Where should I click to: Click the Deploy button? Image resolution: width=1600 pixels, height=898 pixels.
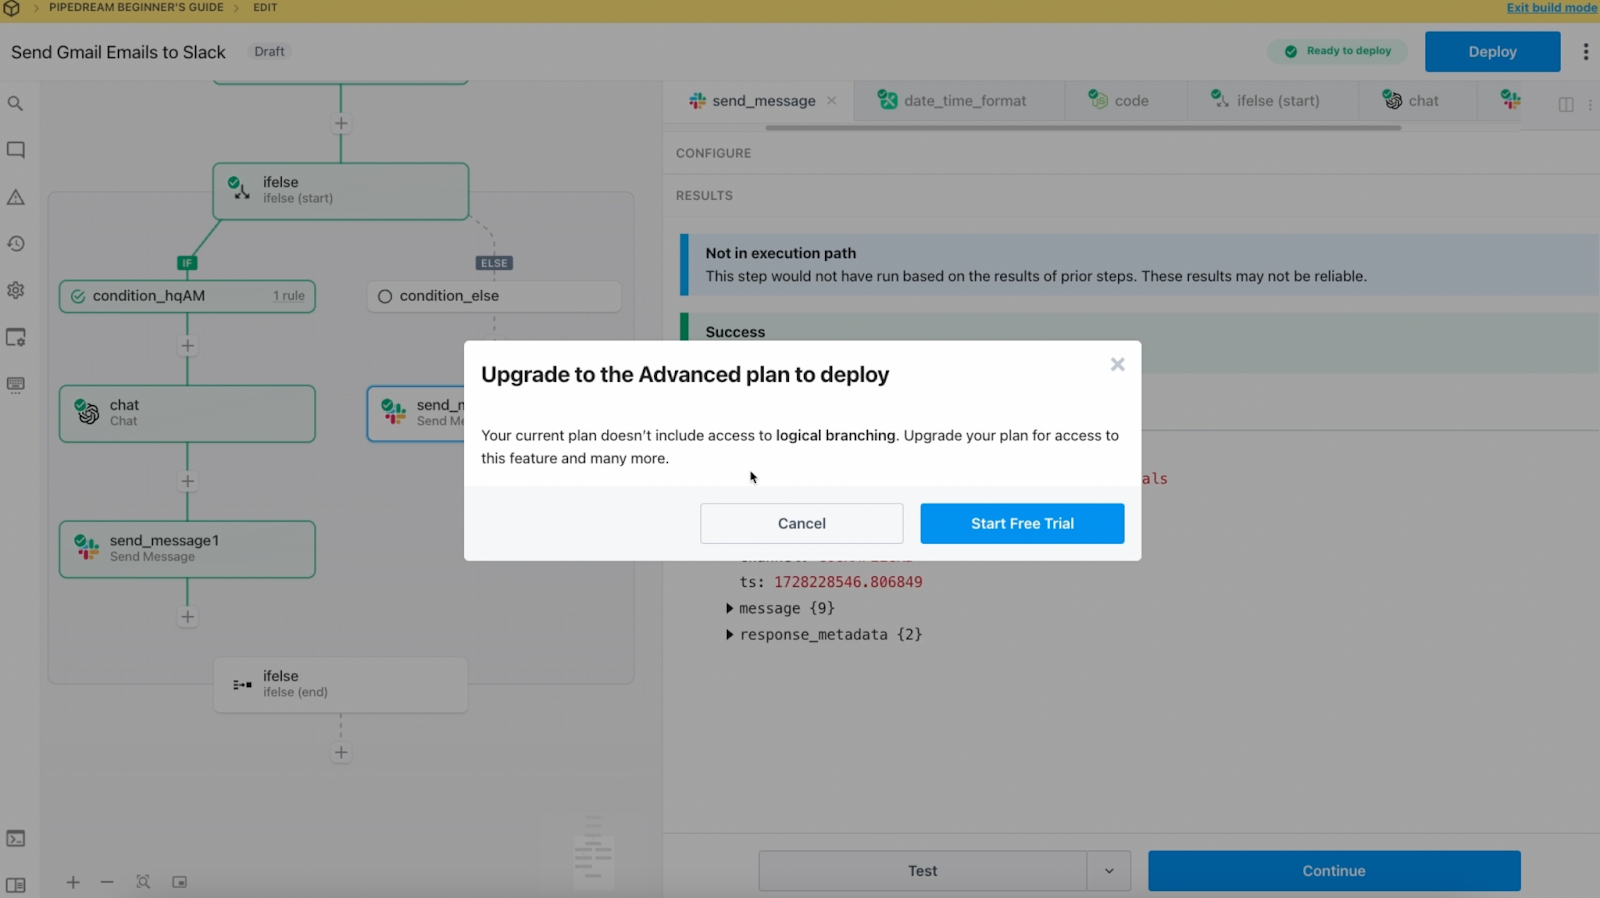pos(1492,52)
